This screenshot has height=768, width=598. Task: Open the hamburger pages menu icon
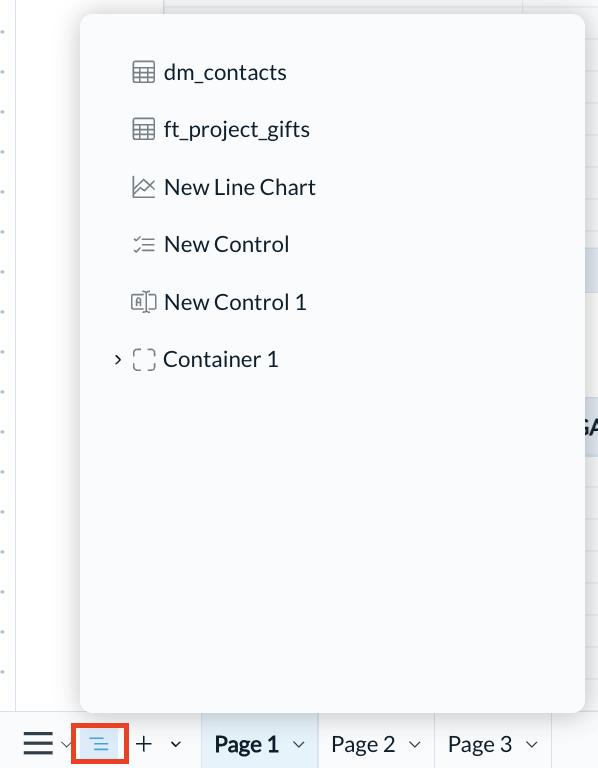tap(38, 744)
